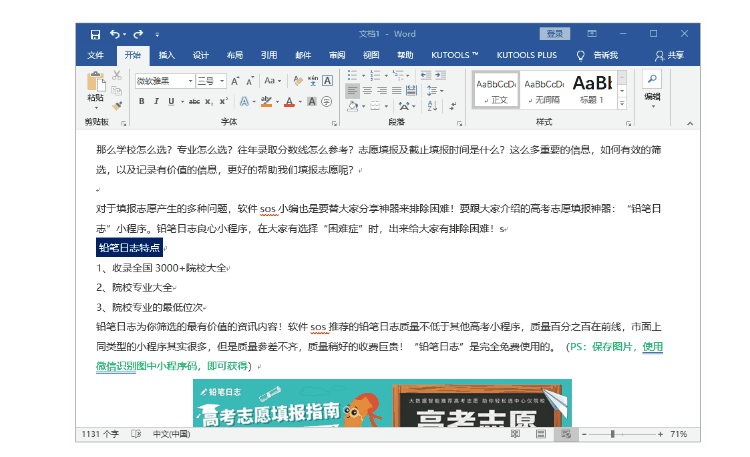Switch to Print Layout view in status bar

point(541,434)
